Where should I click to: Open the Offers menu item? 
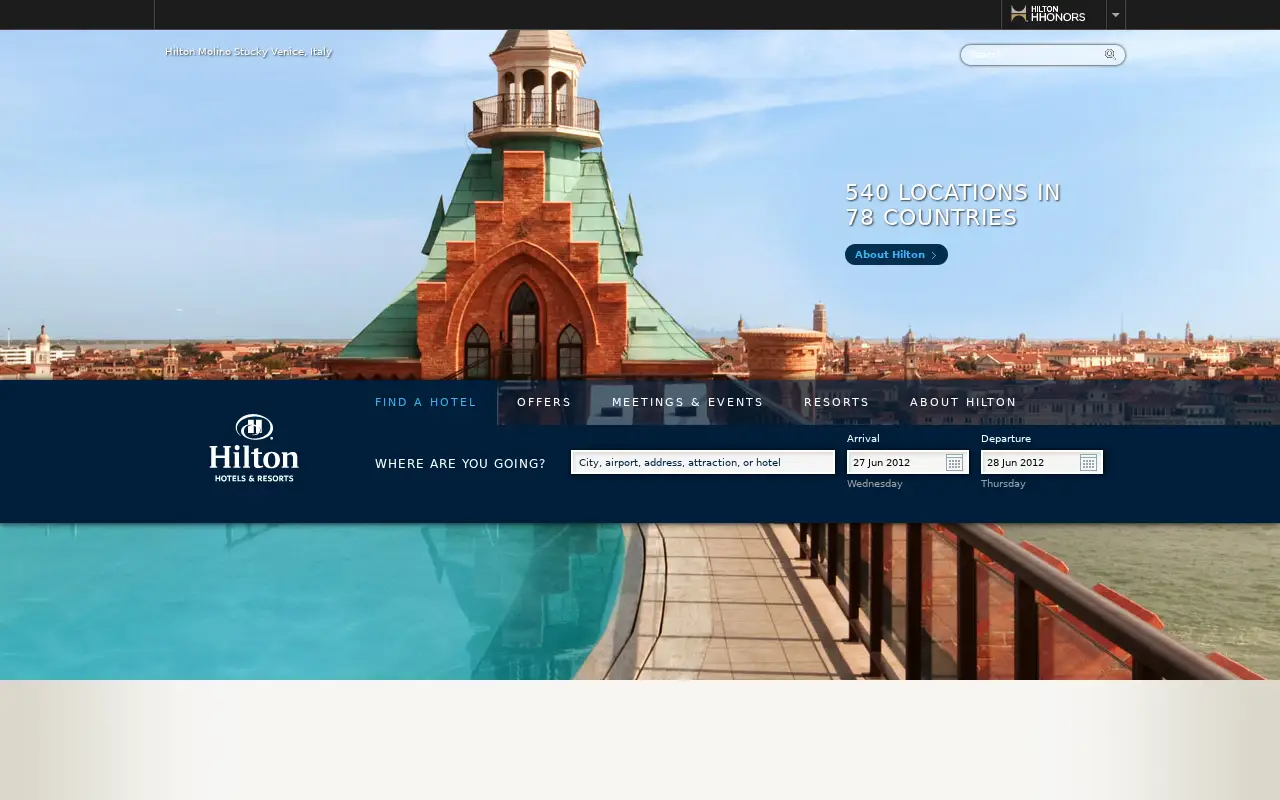[544, 402]
